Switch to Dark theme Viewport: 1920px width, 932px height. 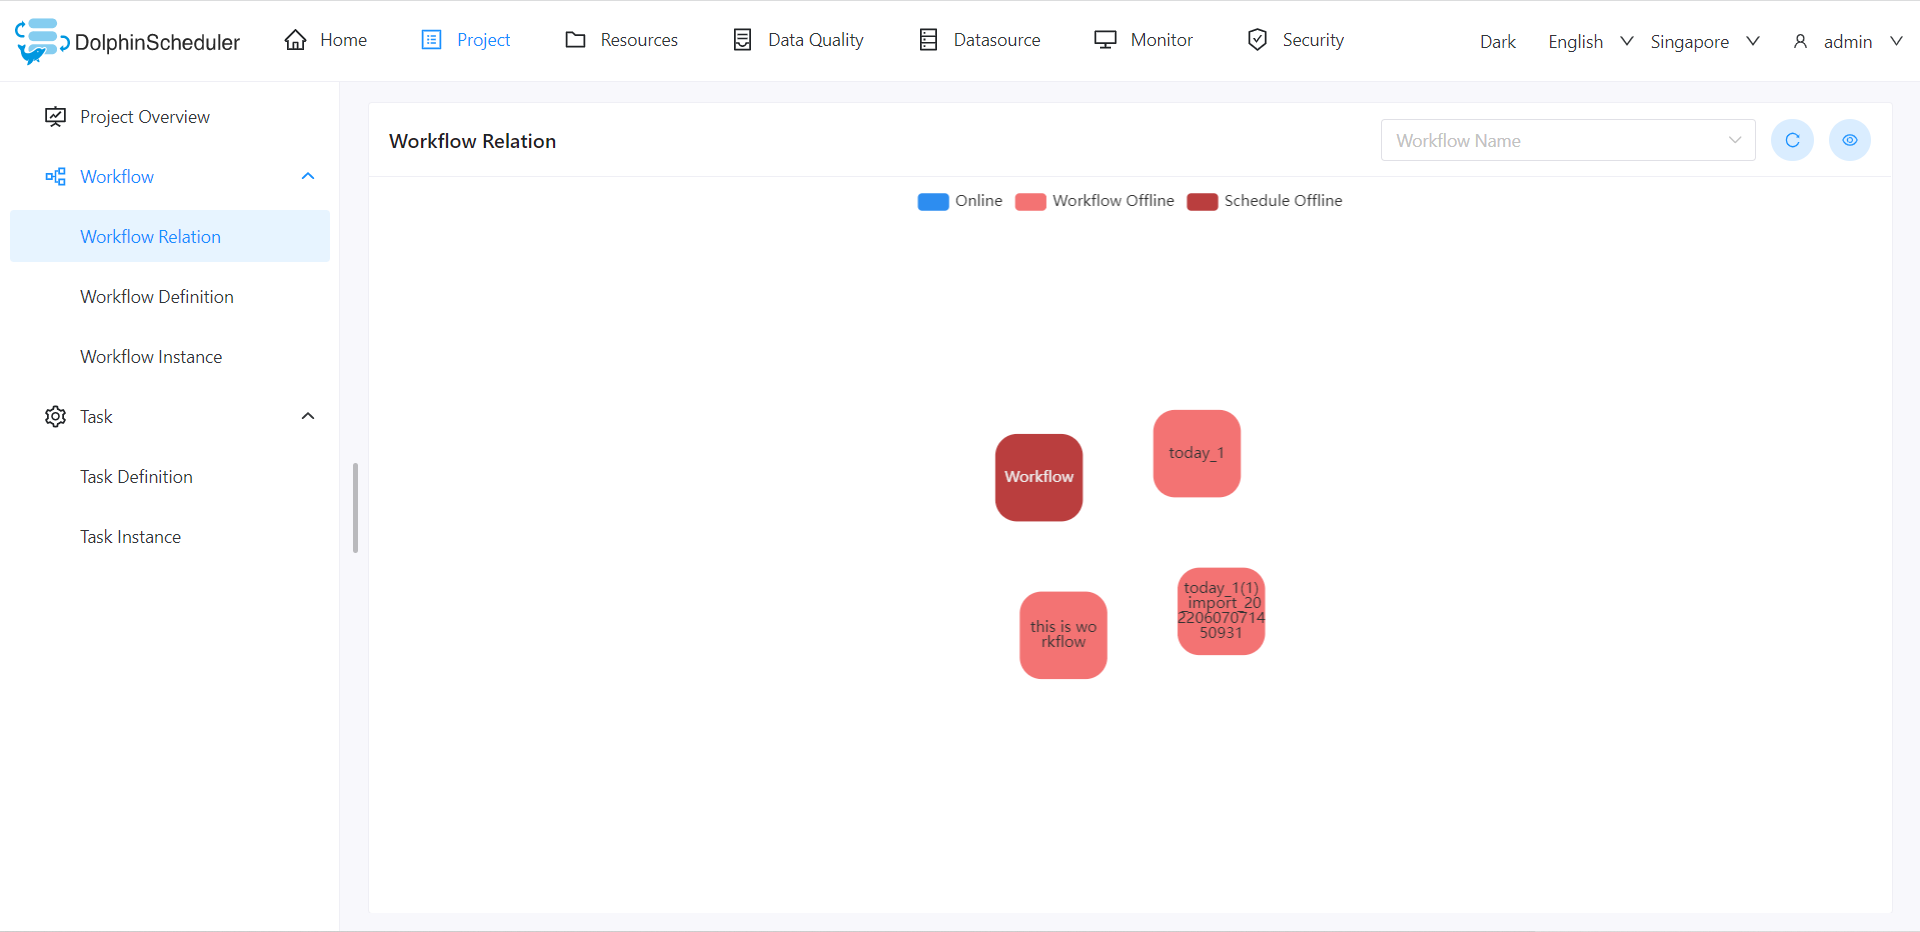[1497, 42]
